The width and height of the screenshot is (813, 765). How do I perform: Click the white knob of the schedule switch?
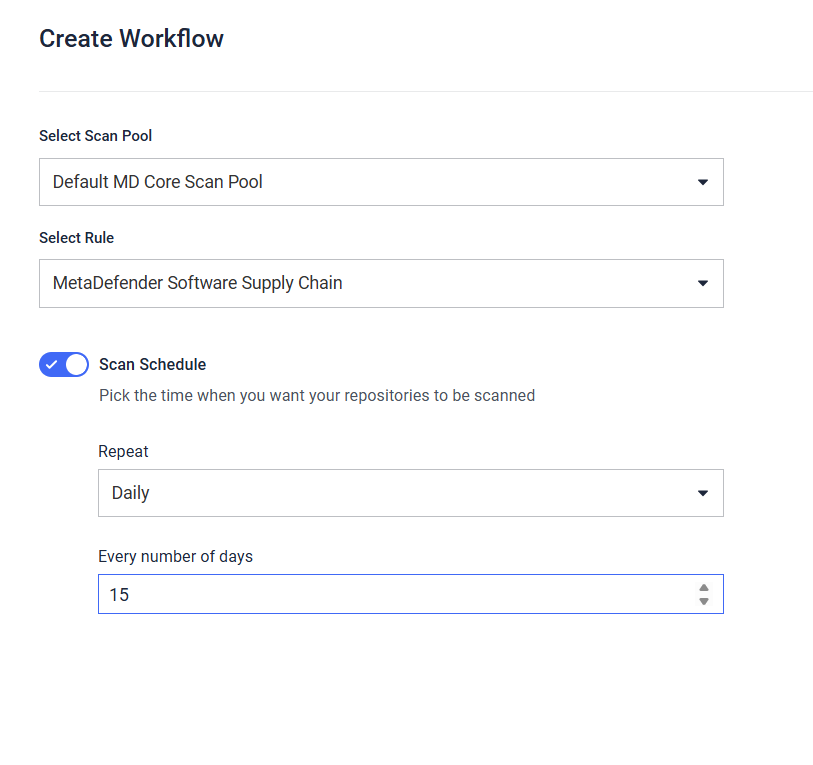(x=76, y=365)
